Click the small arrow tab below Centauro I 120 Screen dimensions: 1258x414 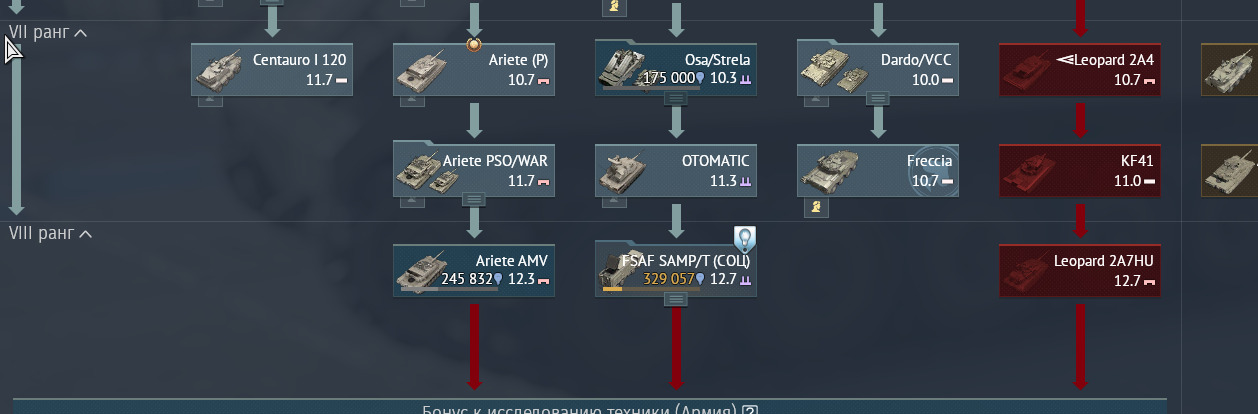click(x=211, y=101)
